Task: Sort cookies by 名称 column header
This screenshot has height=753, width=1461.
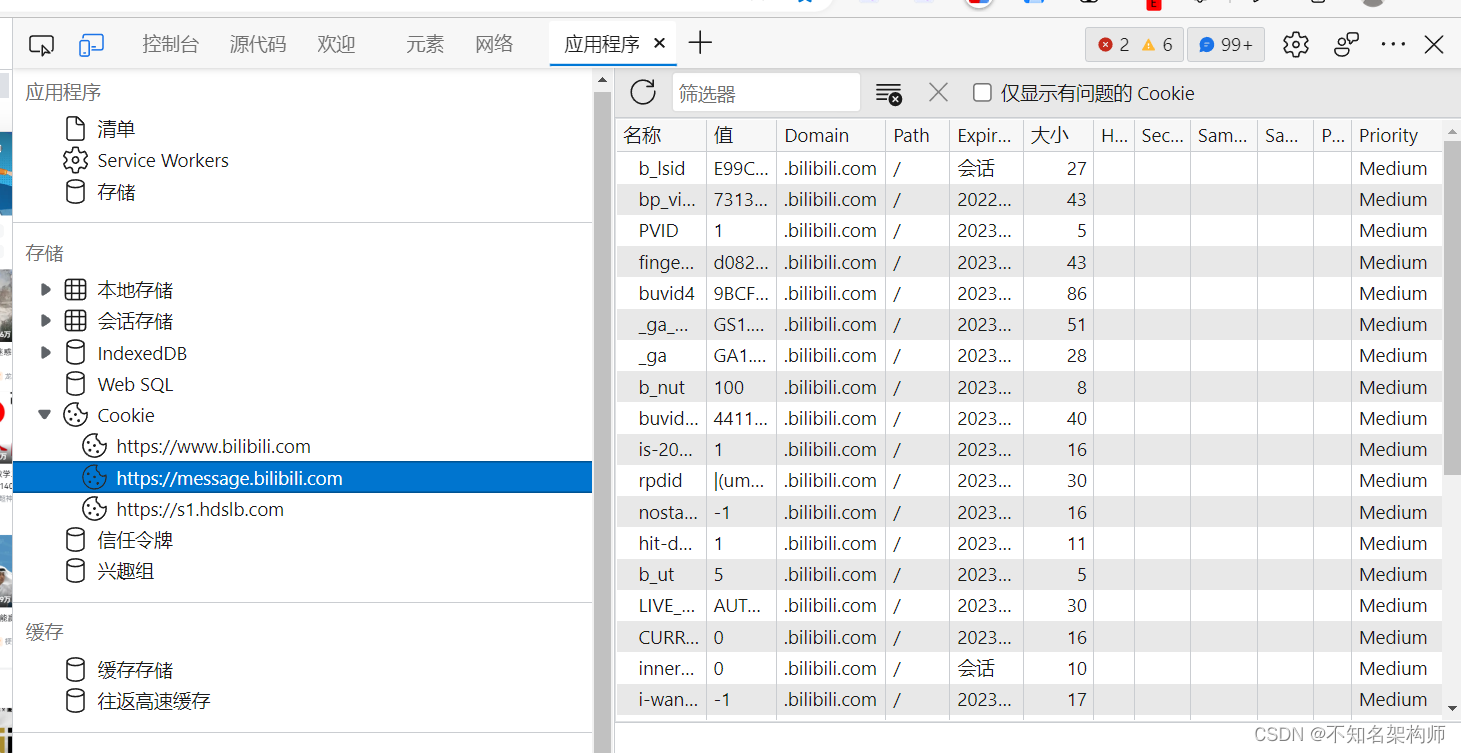Action: coord(661,135)
